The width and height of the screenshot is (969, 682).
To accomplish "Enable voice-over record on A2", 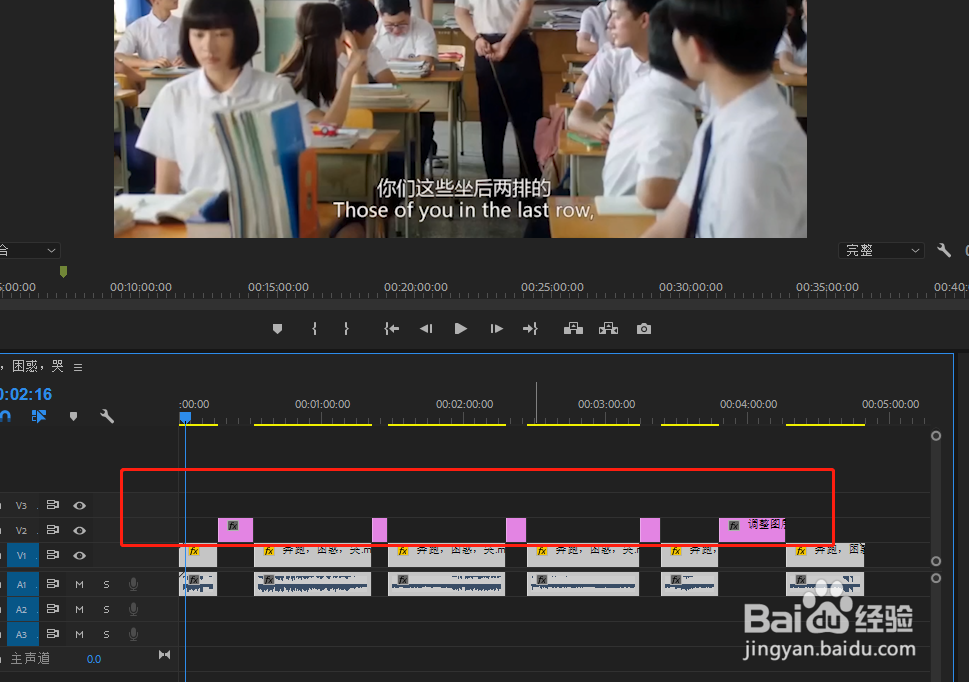I will (133, 609).
